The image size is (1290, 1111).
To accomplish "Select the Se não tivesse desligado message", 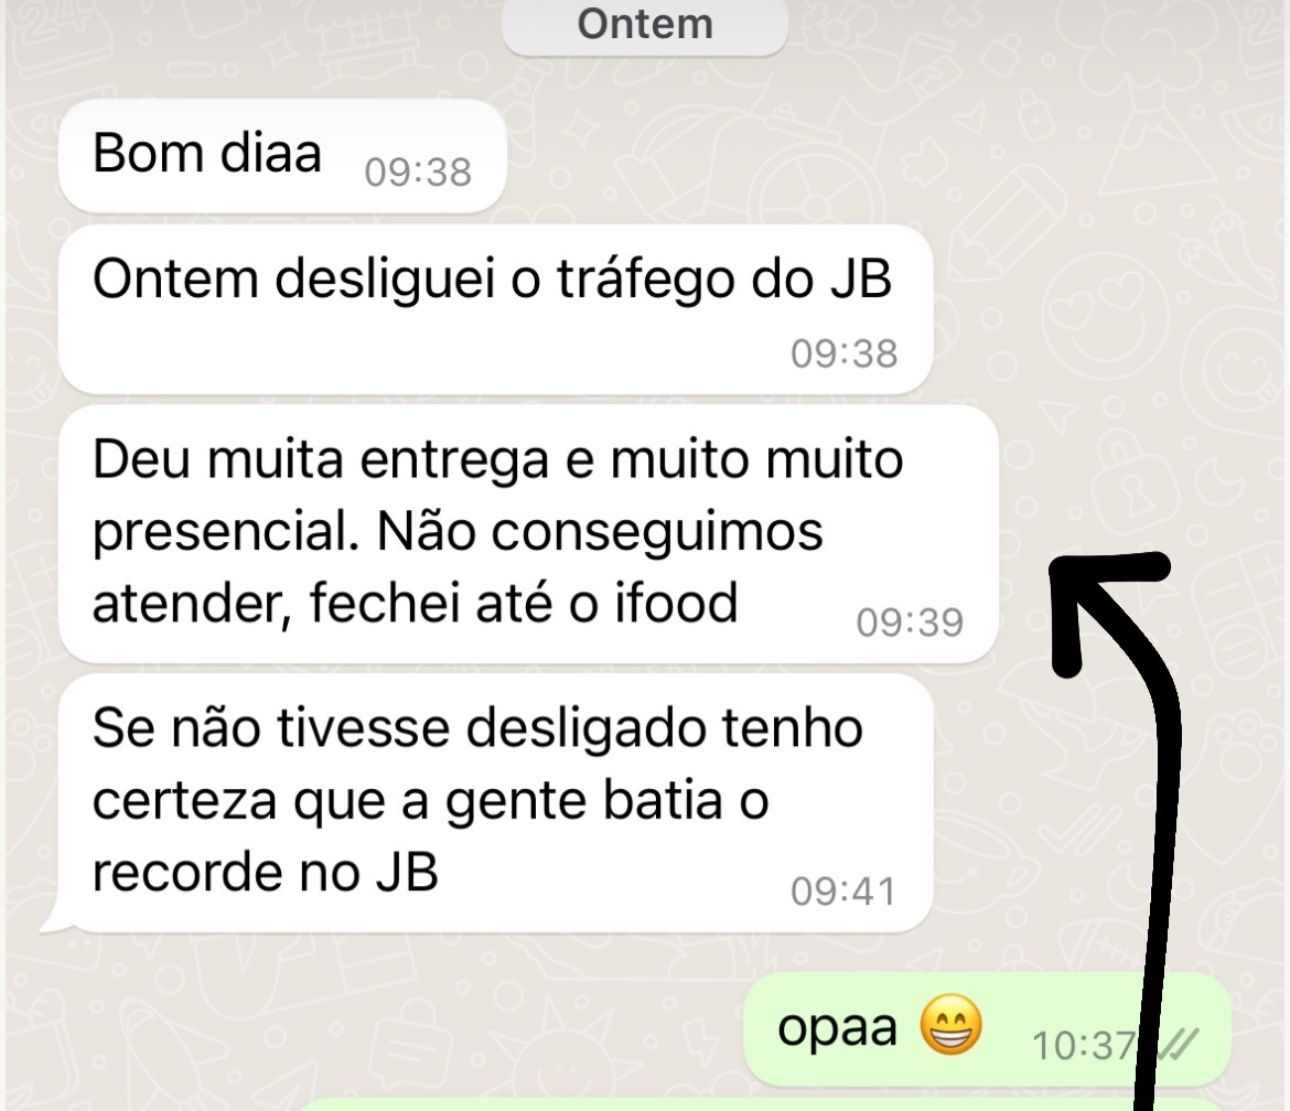I will [x=496, y=803].
